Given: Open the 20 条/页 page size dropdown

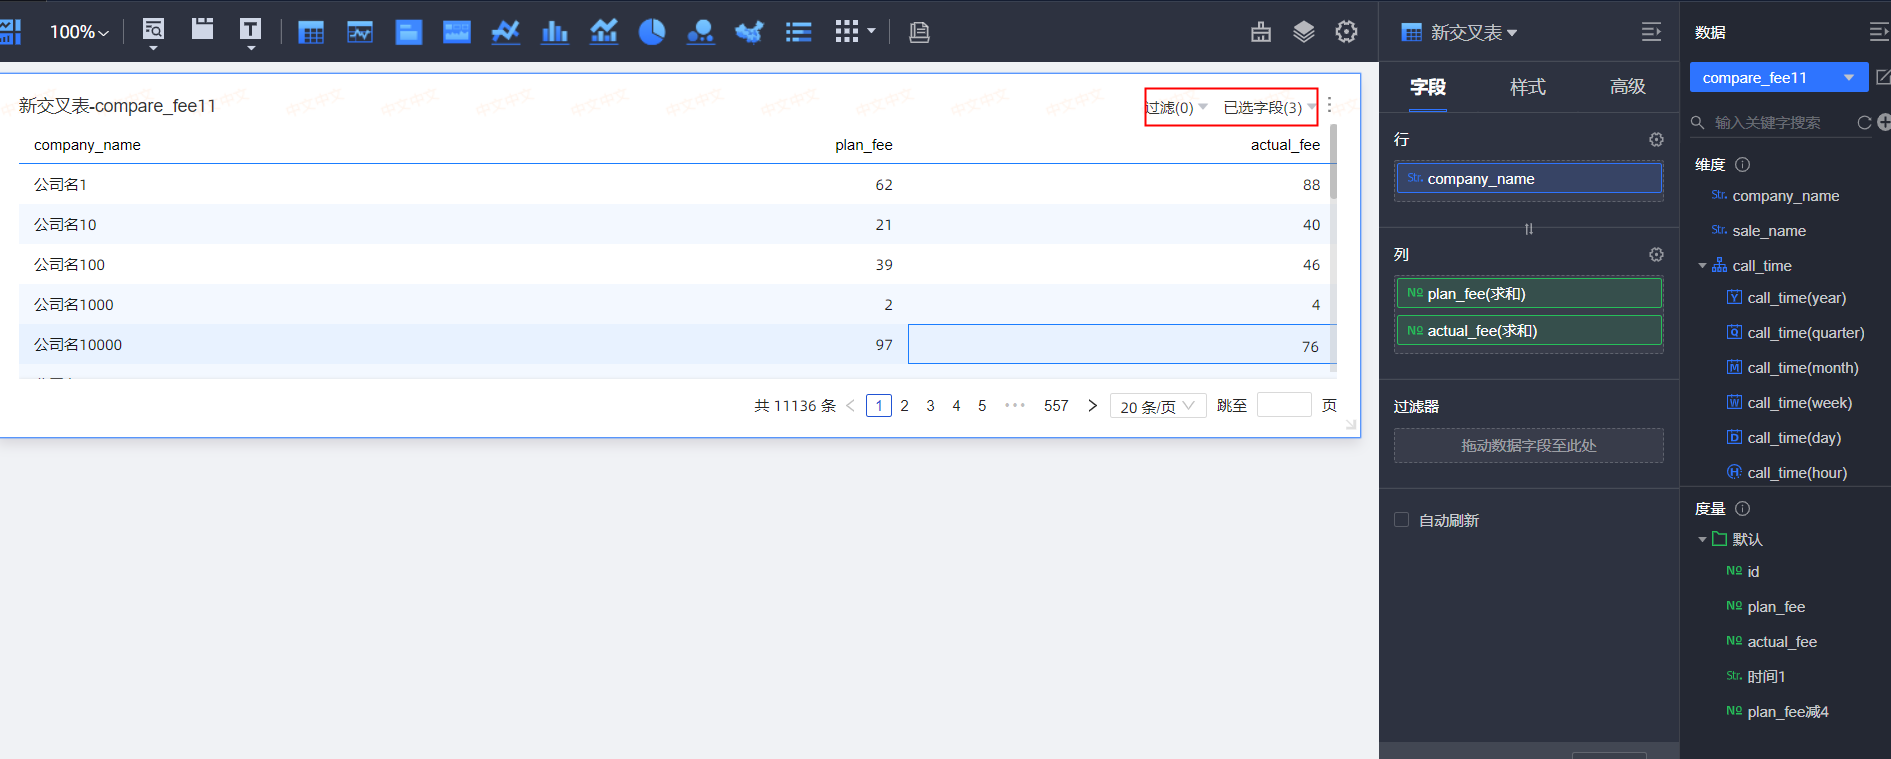Looking at the screenshot, I should (1158, 406).
